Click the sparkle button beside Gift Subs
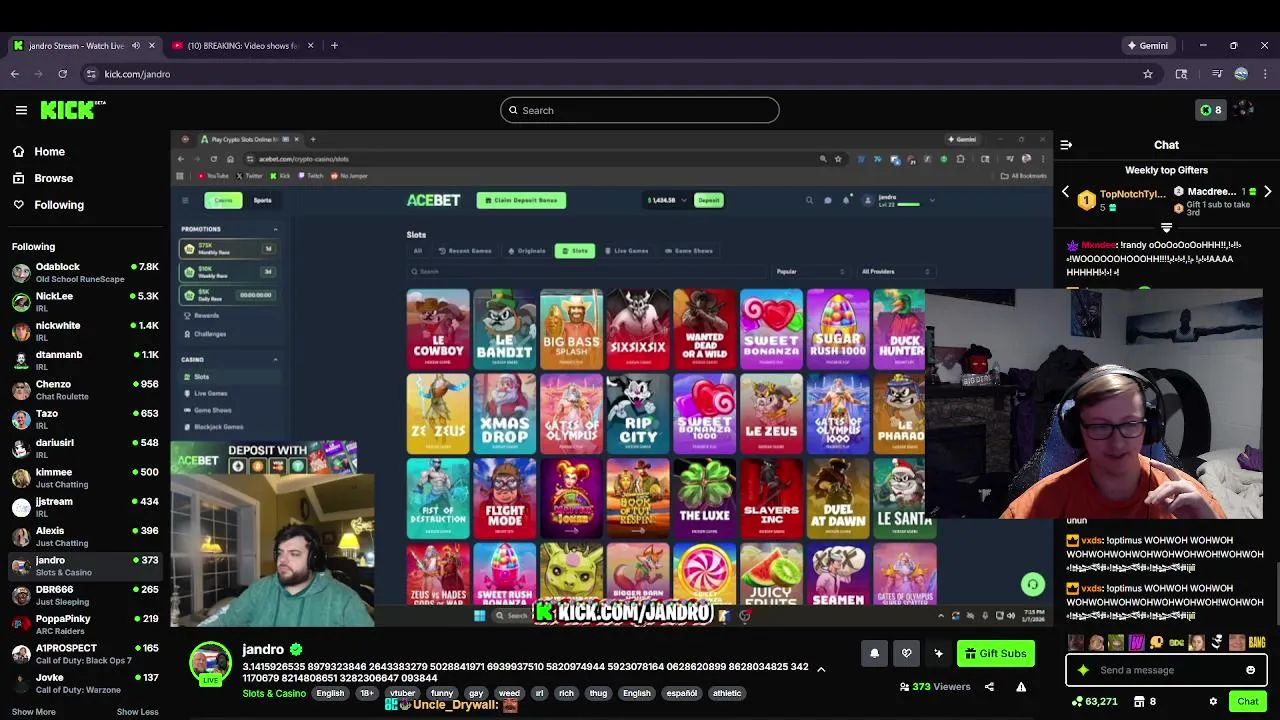Image resolution: width=1280 pixels, height=720 pixels. (x=938, y=653)
